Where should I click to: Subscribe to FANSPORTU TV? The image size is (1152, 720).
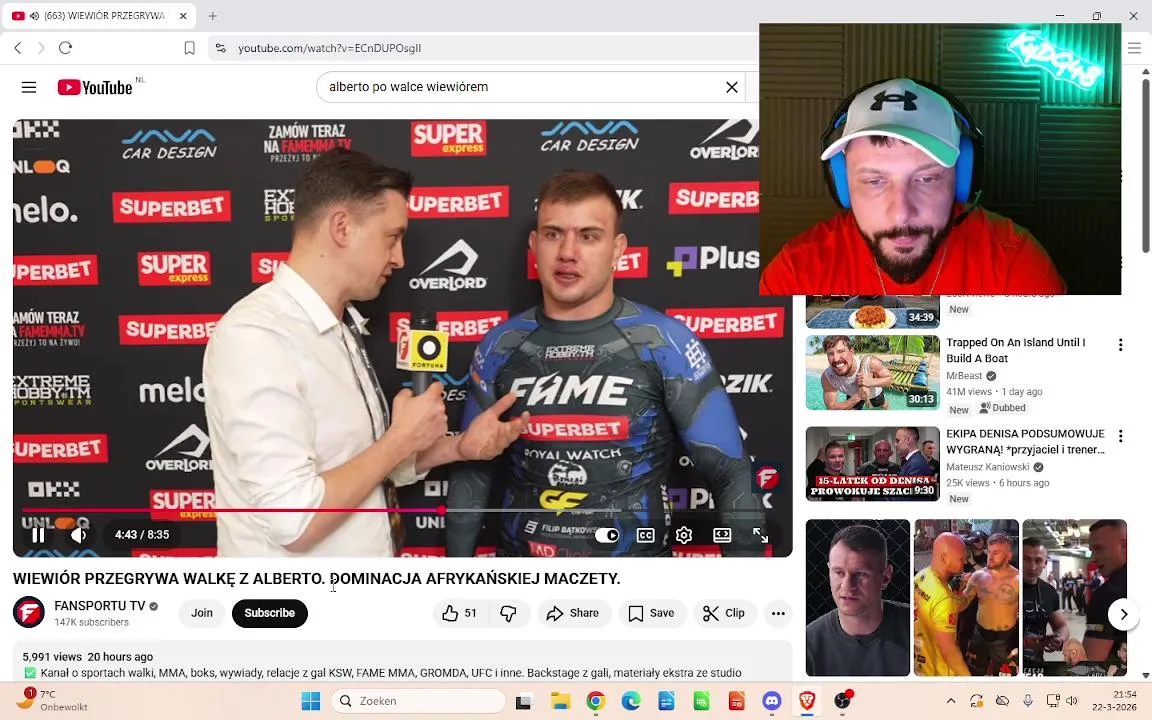(x=270, y=613)
